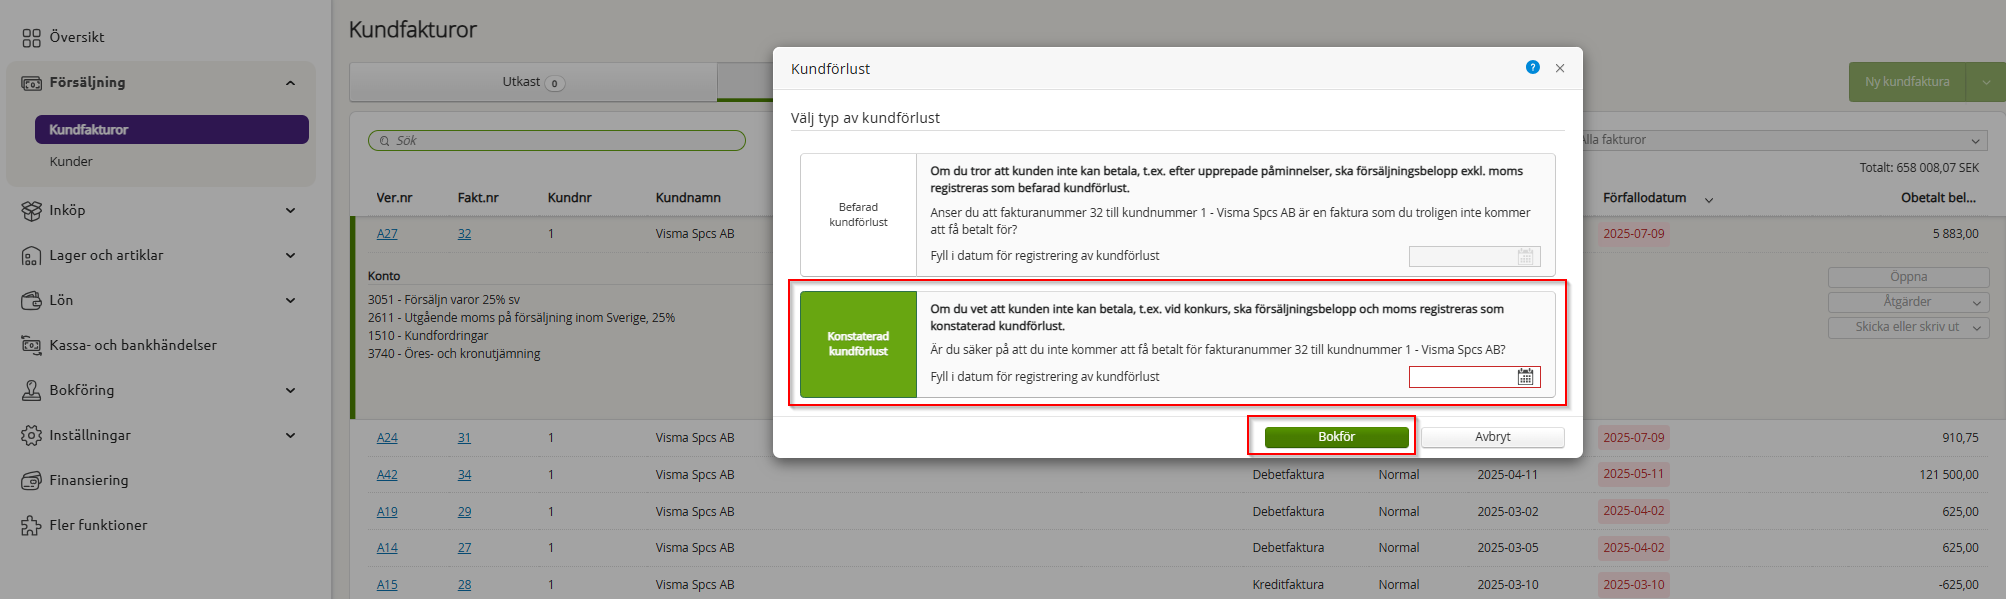Click the Inköp boxes icon
Screen dimensions: 2006x599
point(31,211)
